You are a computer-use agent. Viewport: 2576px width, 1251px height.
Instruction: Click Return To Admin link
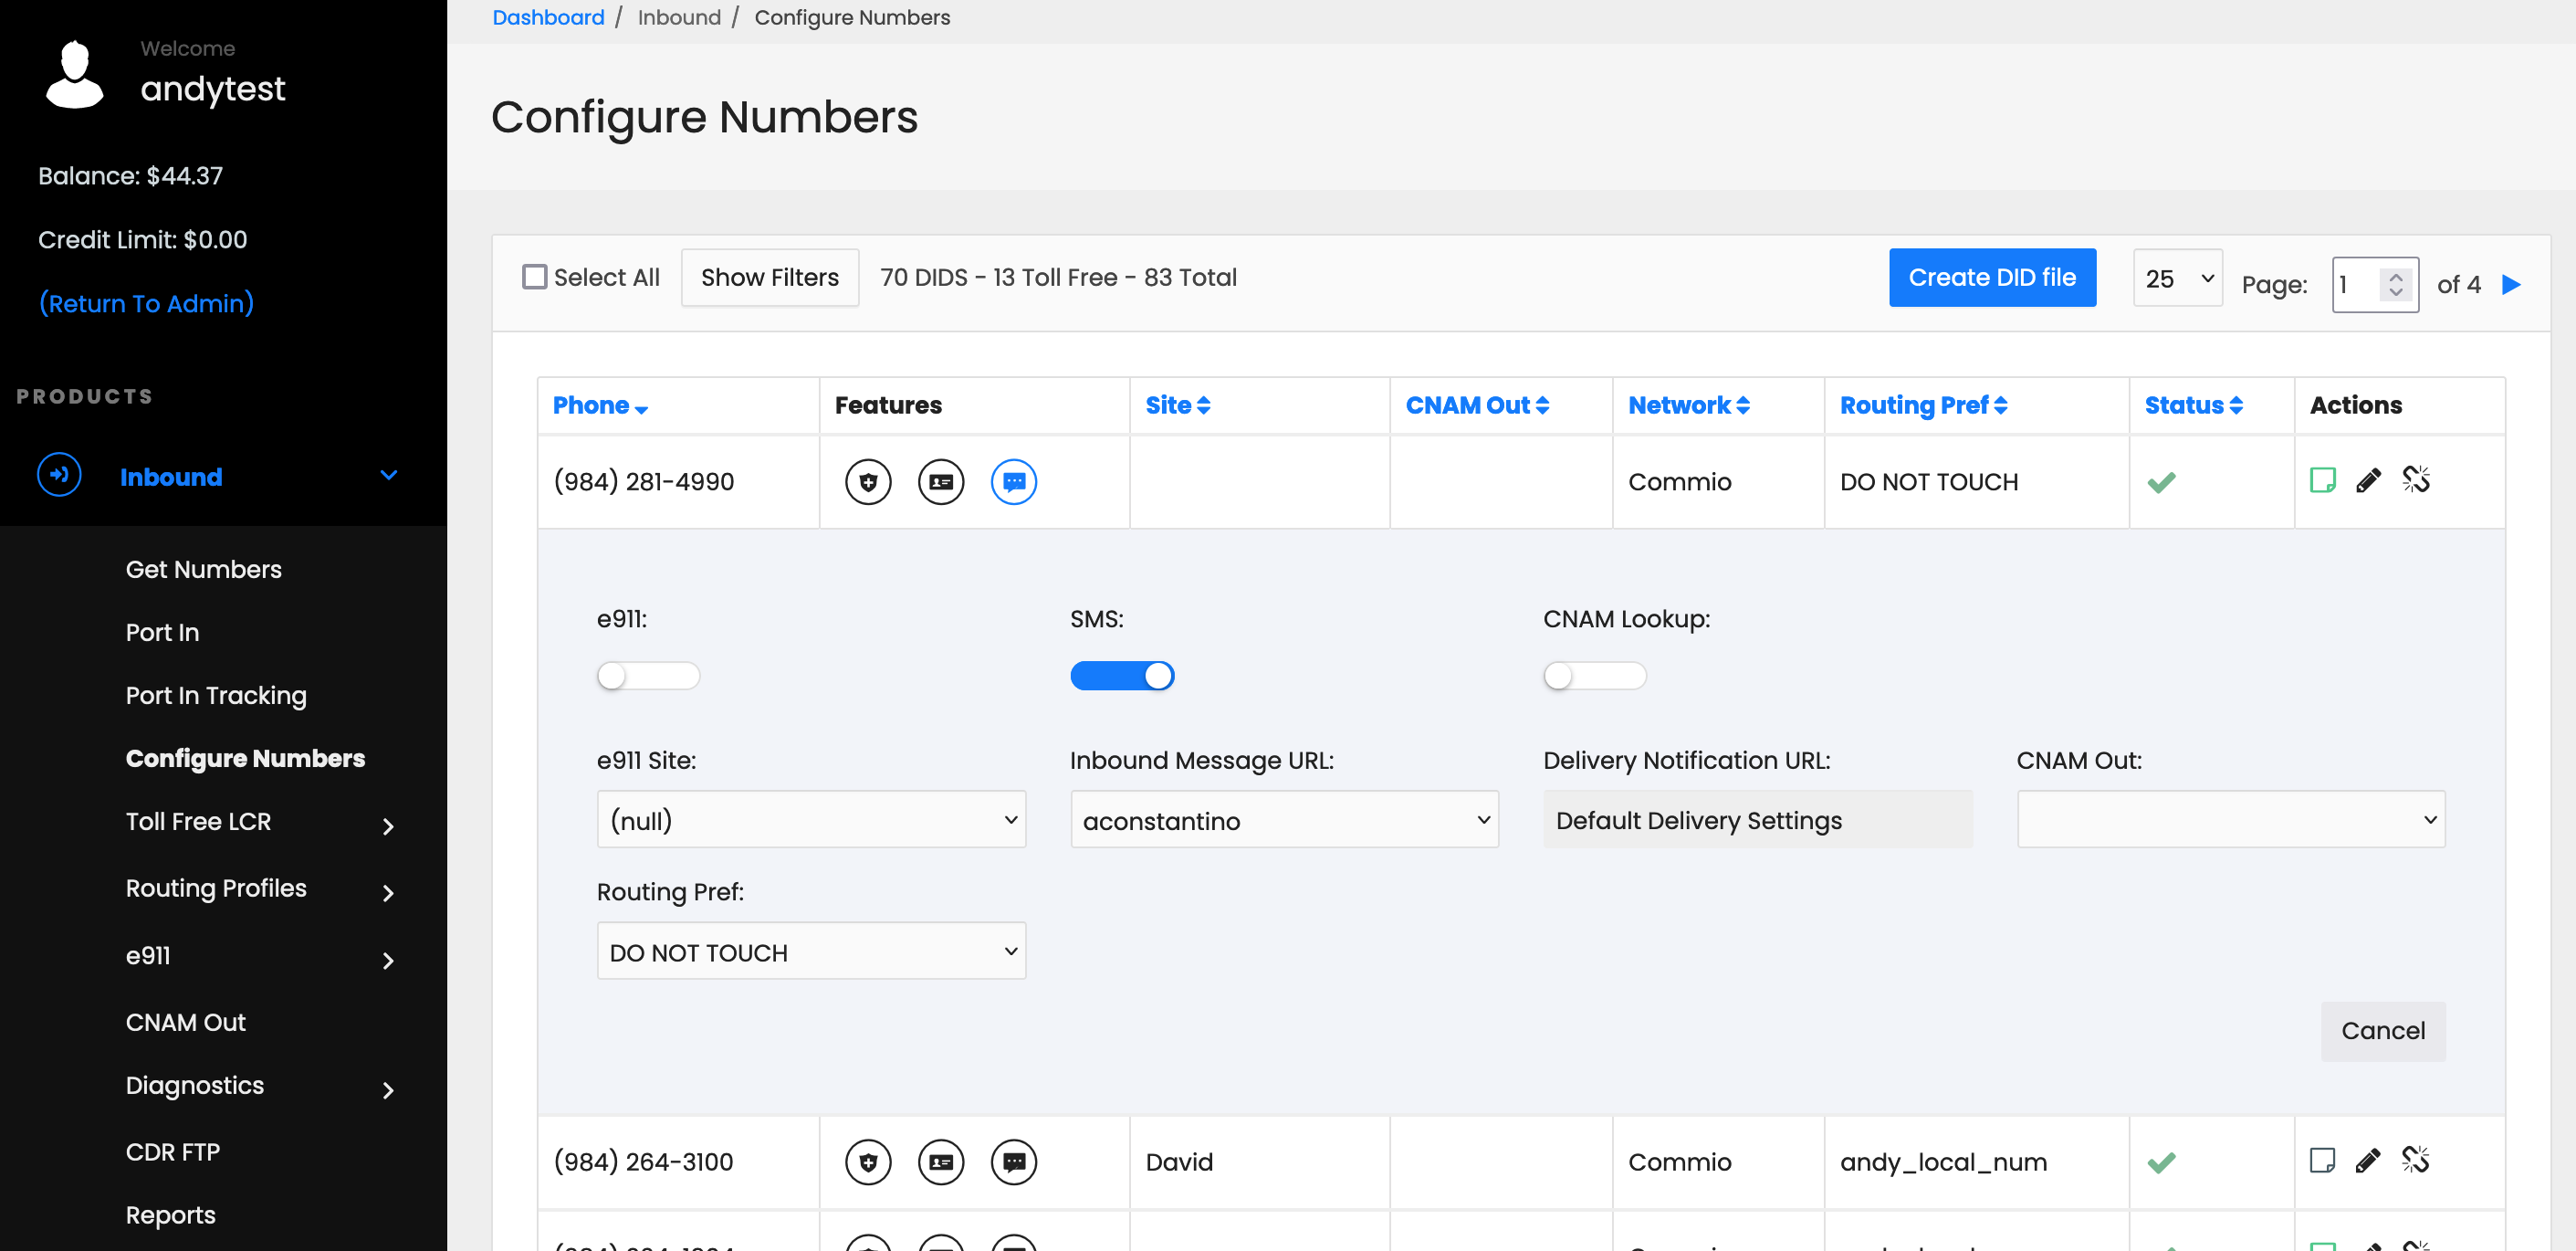click(x=146, y=304)
